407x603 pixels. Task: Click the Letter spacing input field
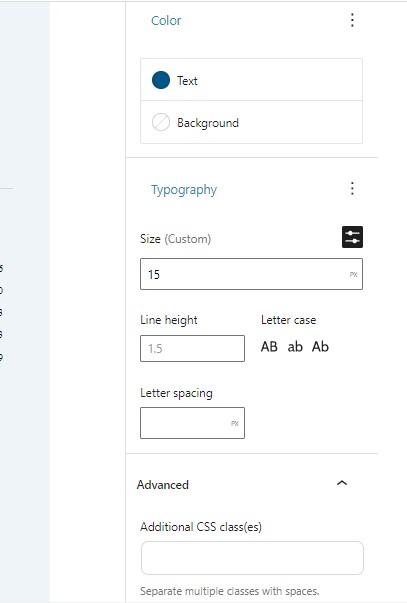click(192, 423)
